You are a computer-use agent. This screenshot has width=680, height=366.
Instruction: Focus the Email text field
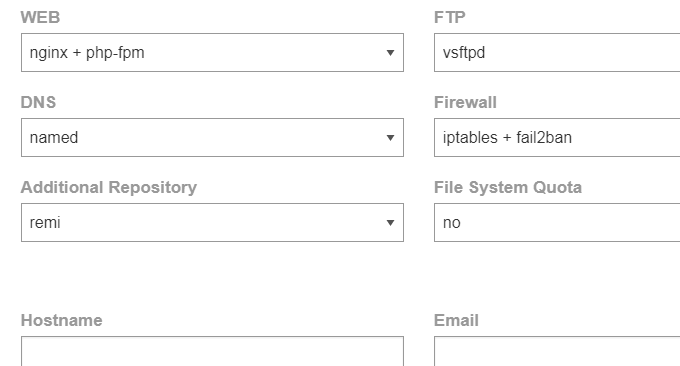[557, 351]
